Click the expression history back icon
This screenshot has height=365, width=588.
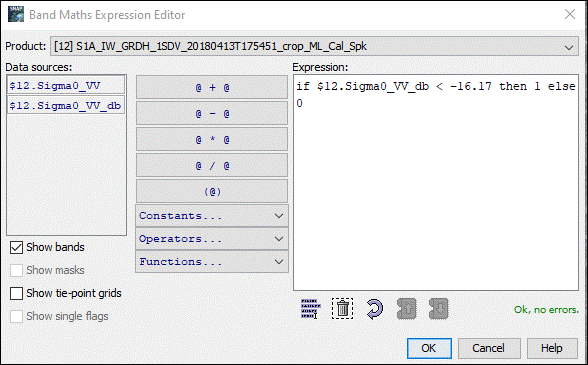point(407,309)
